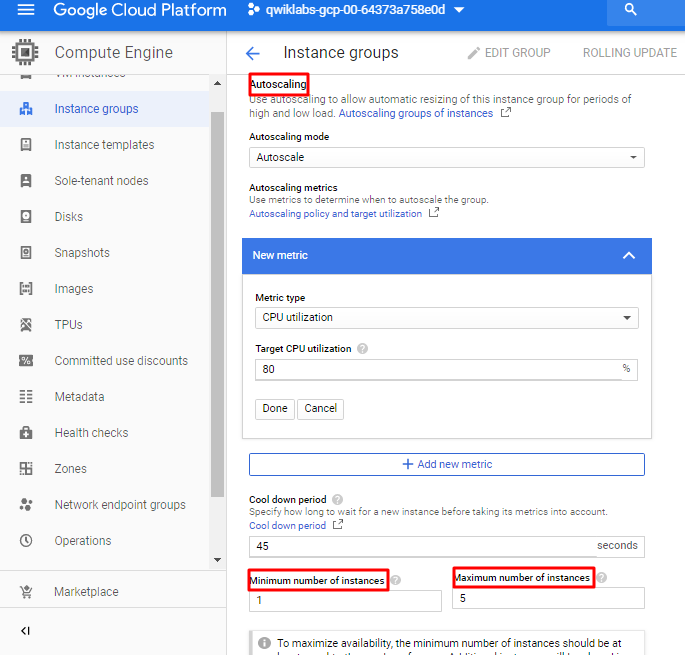Click ROLLING UPDATE button
The width and height of the screenshot is (685, 655).
630,53
